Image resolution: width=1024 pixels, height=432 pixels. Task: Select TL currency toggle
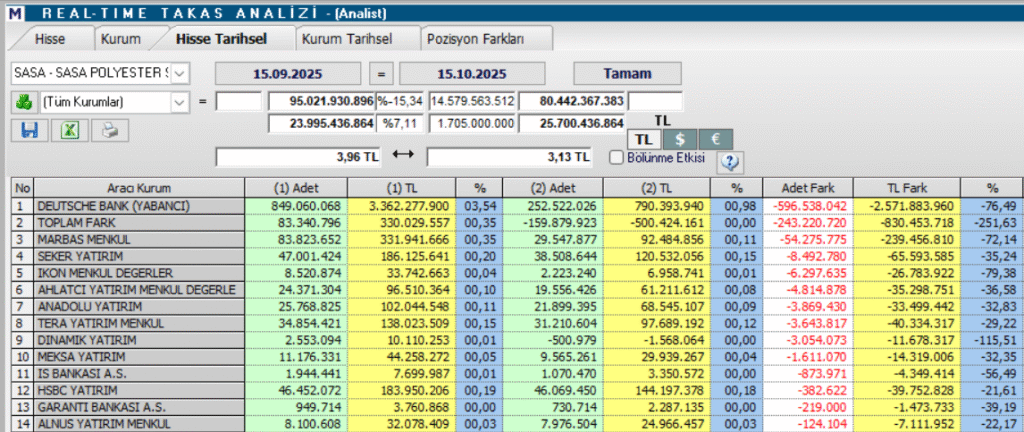click(x=645, y=140)
